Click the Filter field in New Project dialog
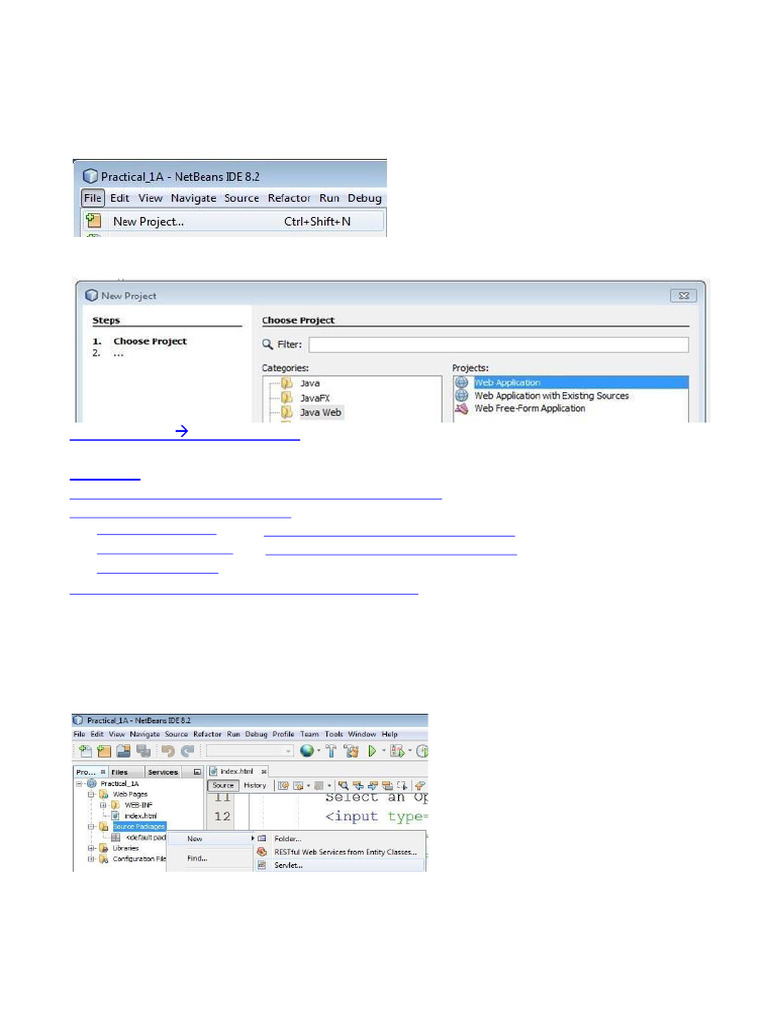768x1024 pixels. (498, 344)
